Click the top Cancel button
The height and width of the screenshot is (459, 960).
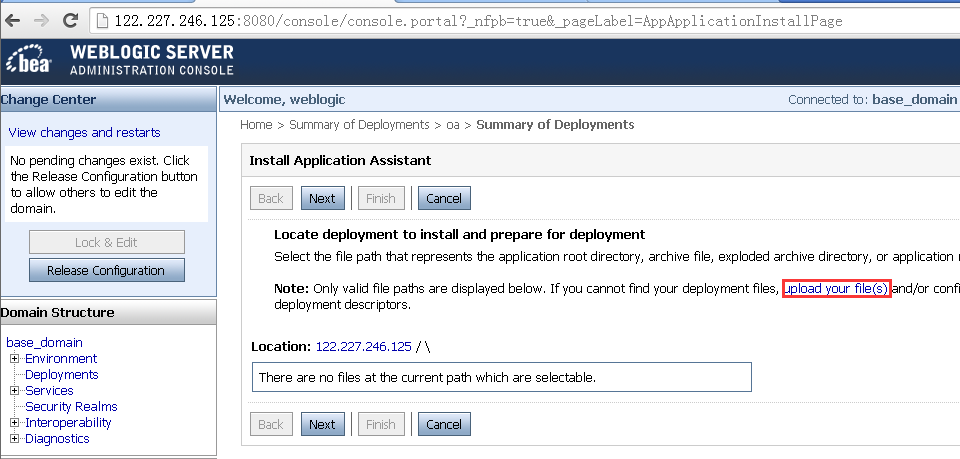444,198
